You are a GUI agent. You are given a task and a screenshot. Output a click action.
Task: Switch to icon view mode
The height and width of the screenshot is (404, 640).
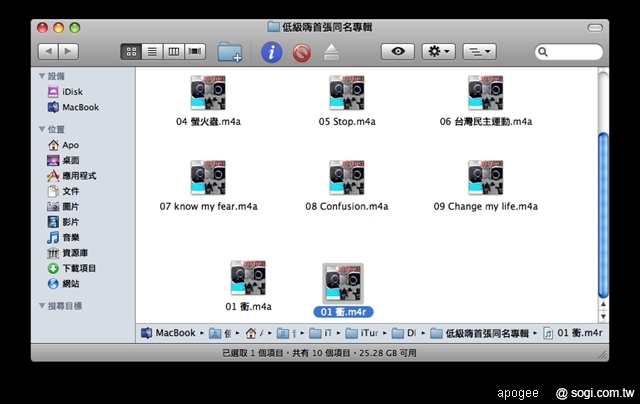[131, 52]
